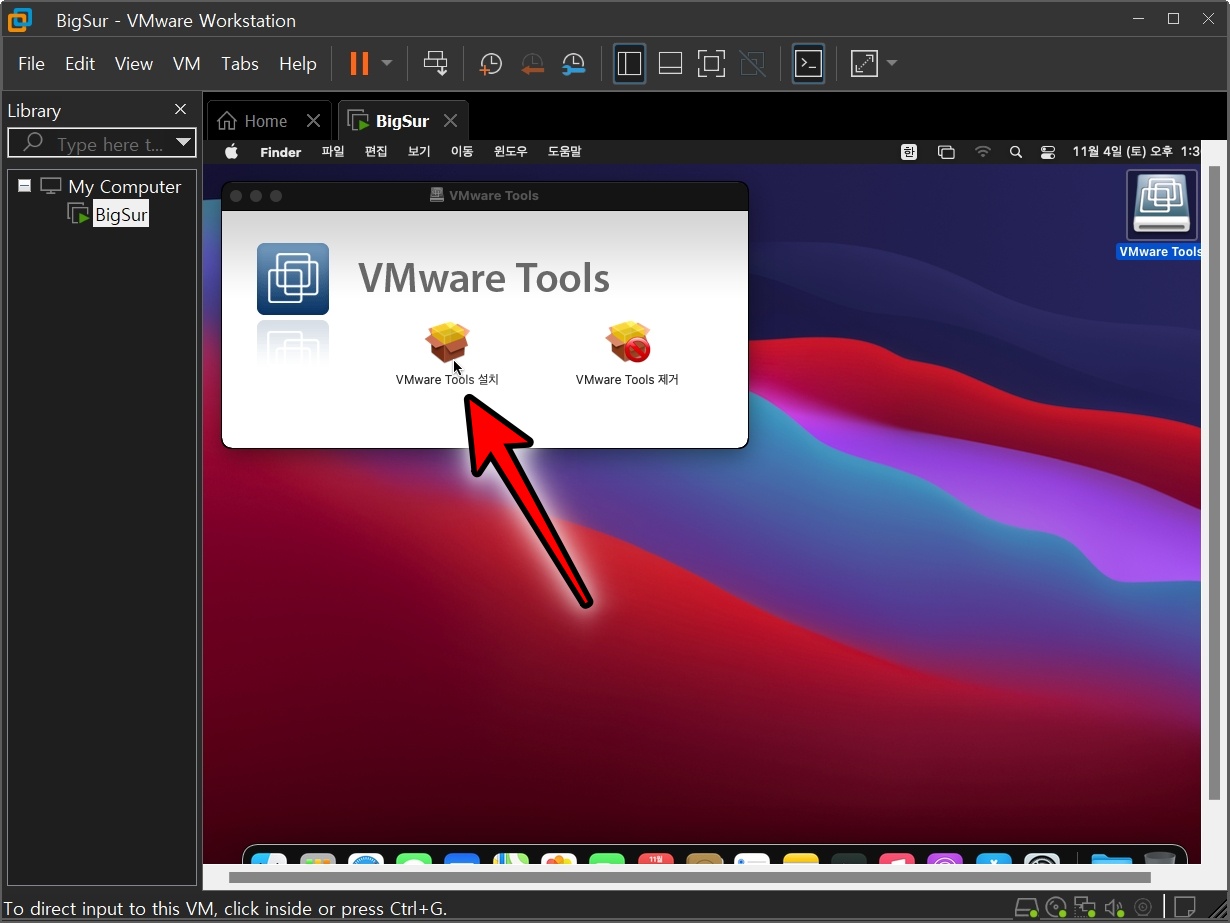
Task: Click the Unity mode toolbar icon
Action: coord(752,63)
